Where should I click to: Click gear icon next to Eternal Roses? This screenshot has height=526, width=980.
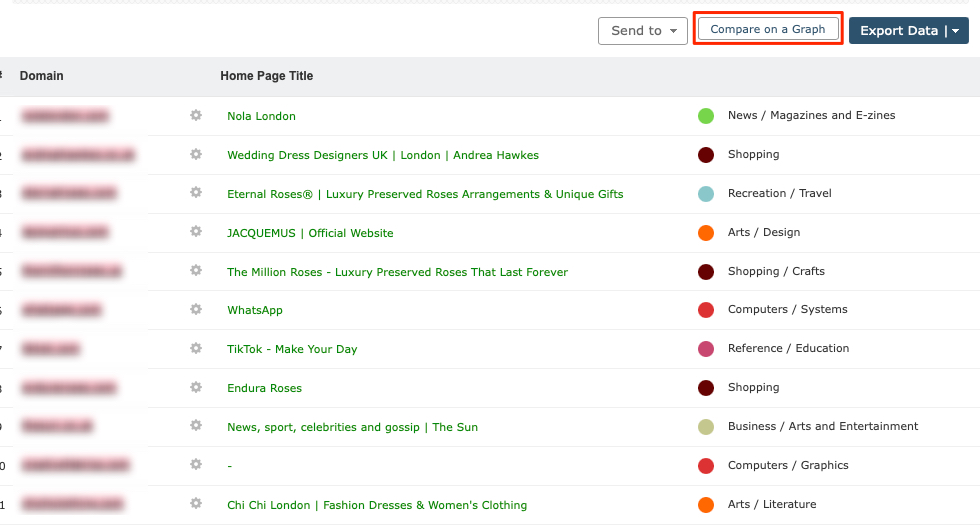click(196, 194)
